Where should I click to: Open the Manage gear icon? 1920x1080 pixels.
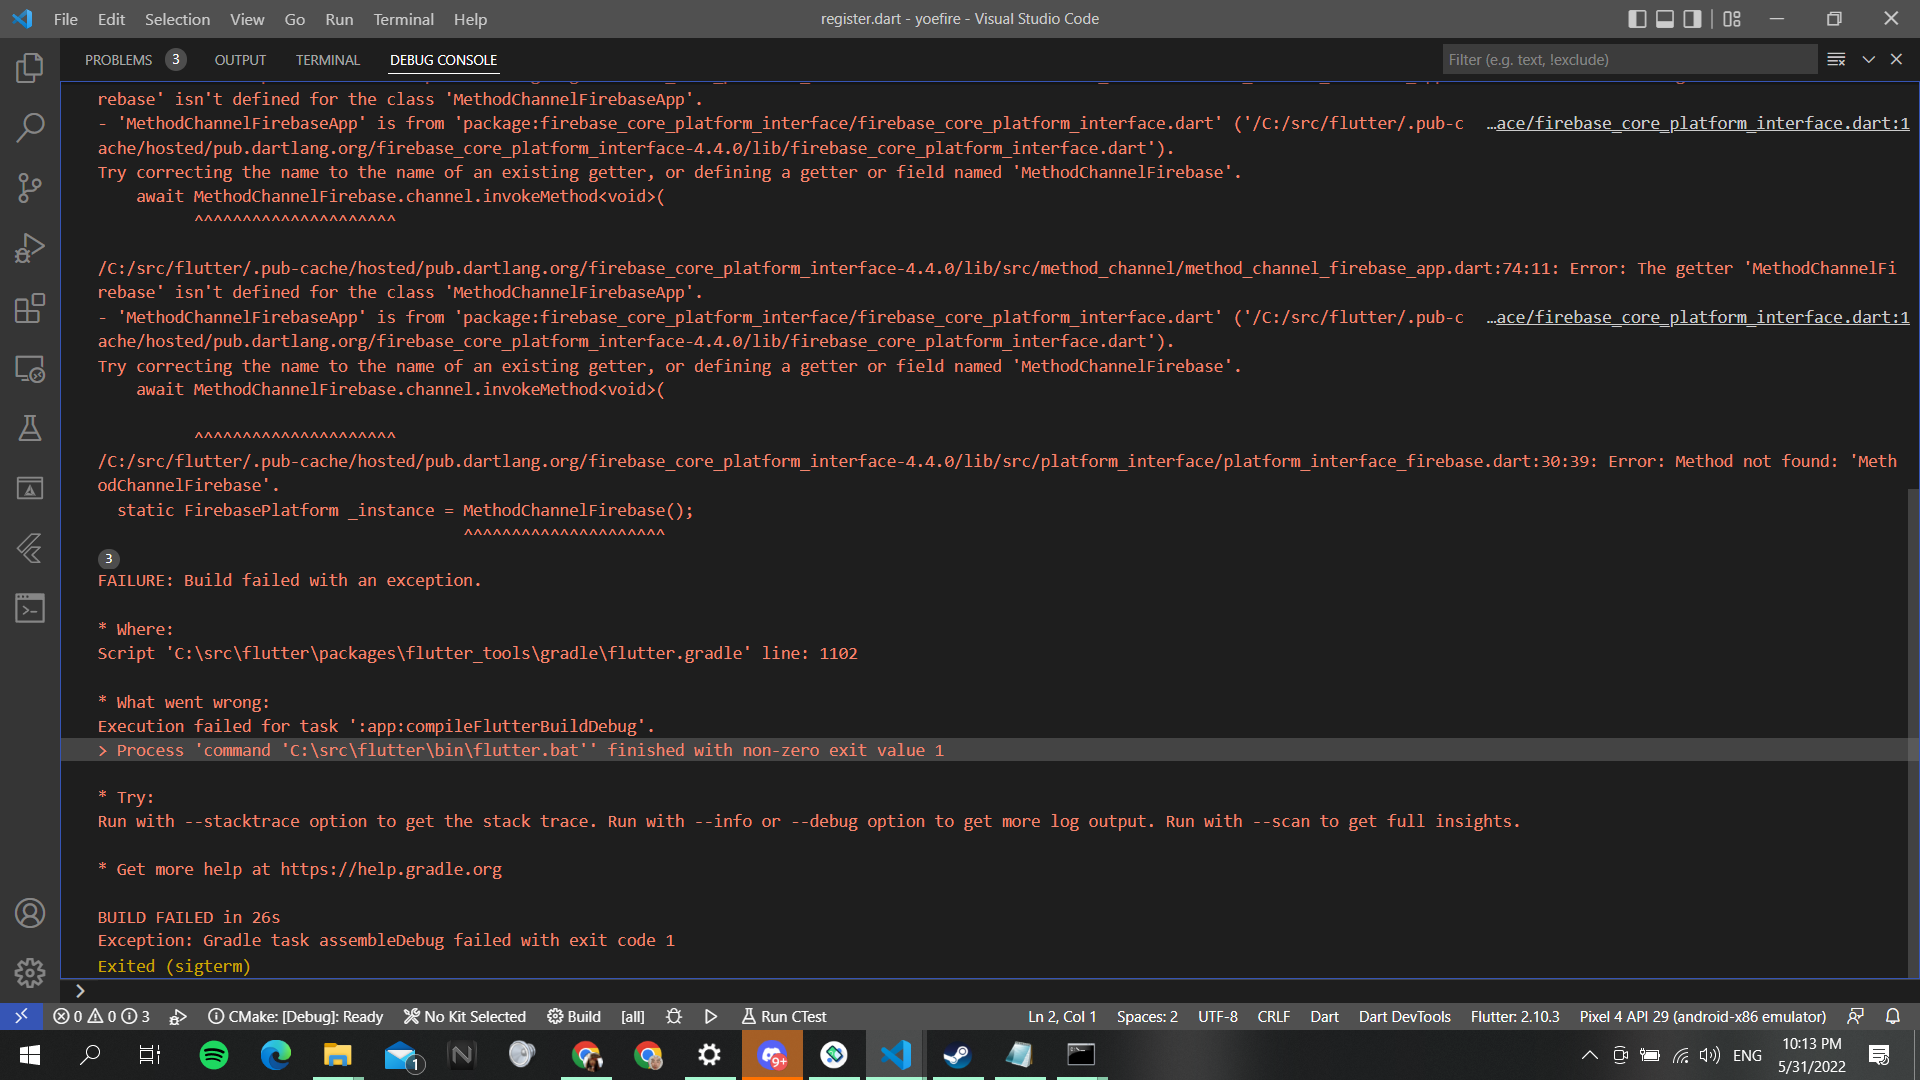pos(30,973)
